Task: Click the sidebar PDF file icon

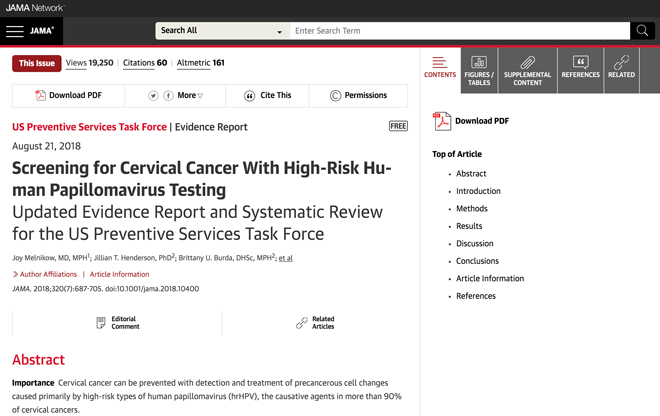Action: (x=442, y=121)
